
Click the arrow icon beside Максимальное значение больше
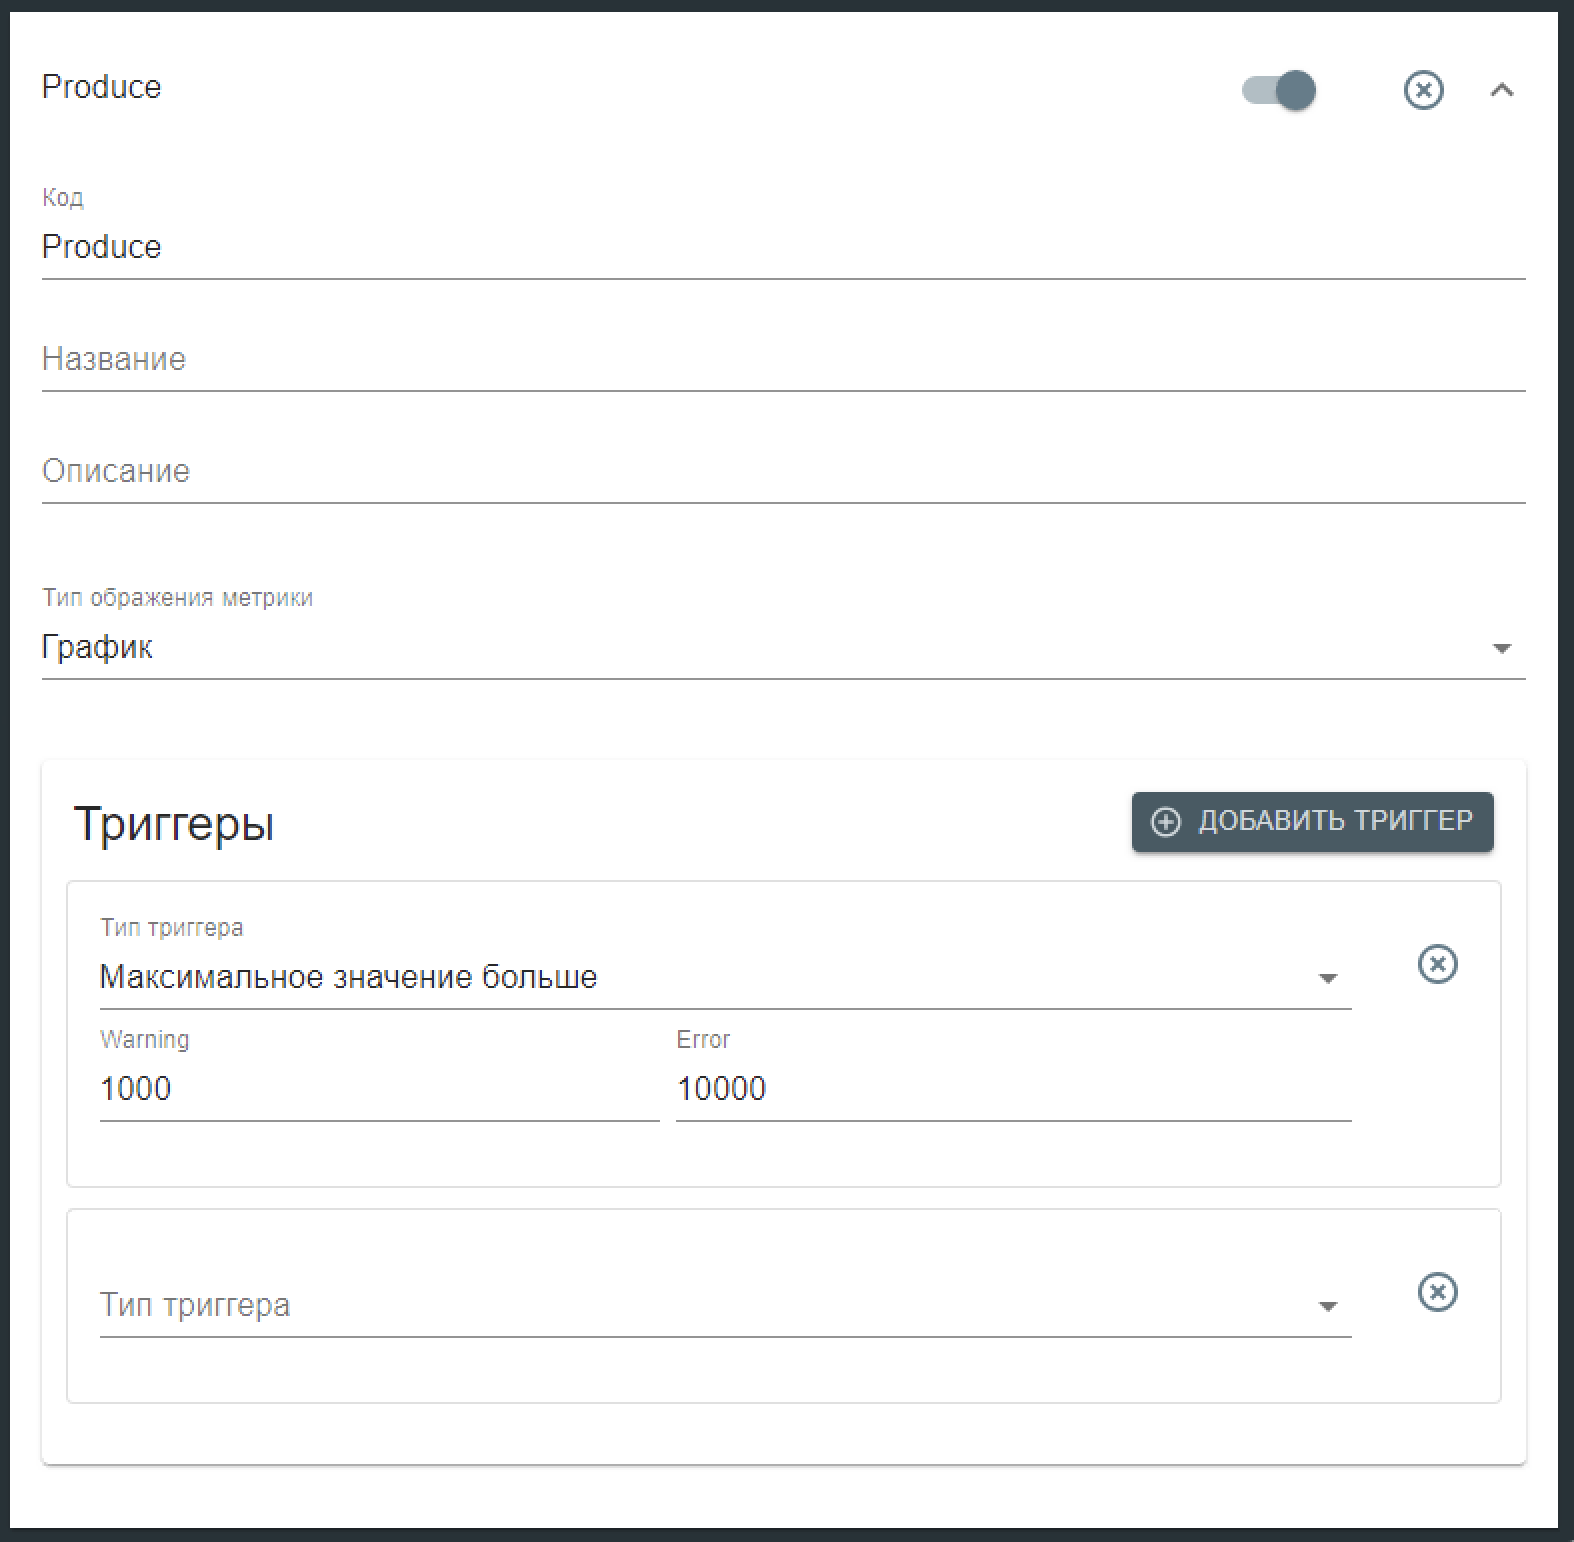point(1328,978)
